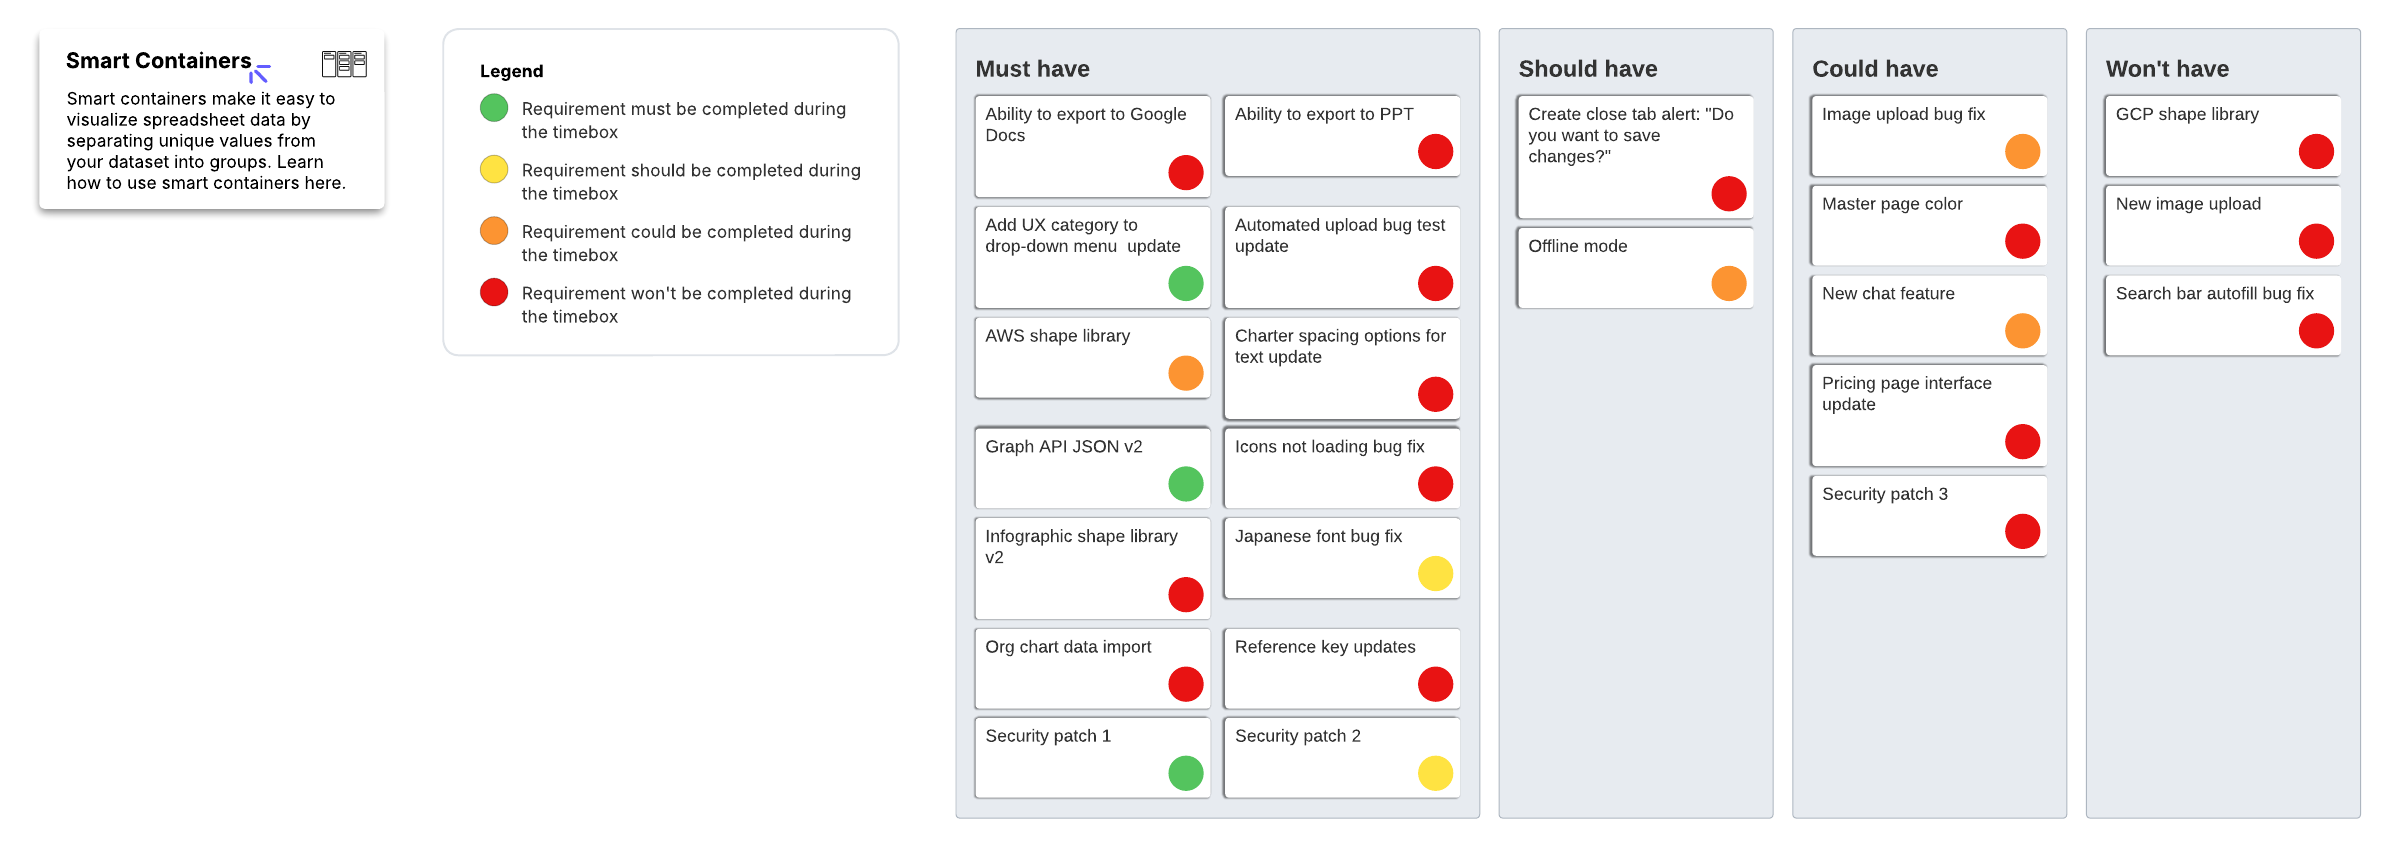Viewport: 2400px width, 868px height.
Task: Select the Must have column header
Action: 1032,69
